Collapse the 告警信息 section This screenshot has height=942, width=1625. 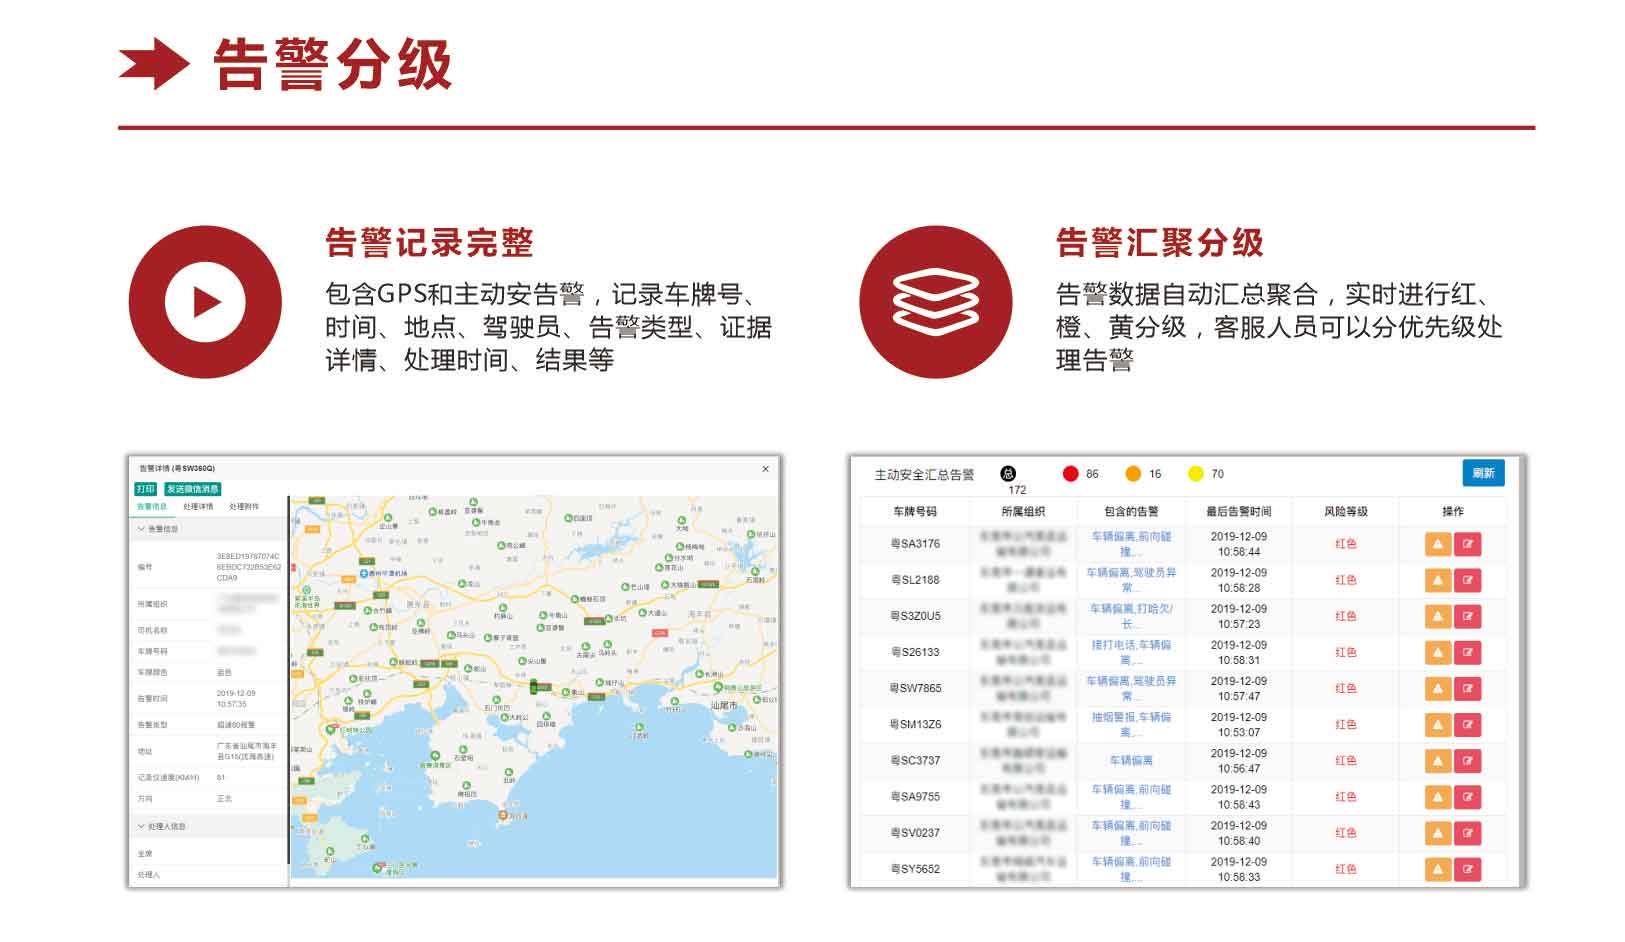click(x=141, y=529)
